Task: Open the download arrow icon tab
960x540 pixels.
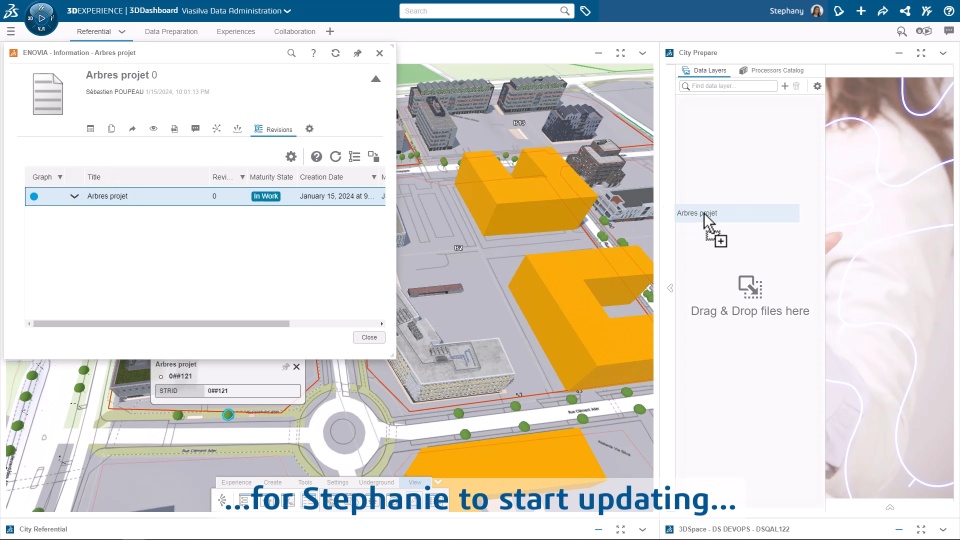Action: point(238,129)
